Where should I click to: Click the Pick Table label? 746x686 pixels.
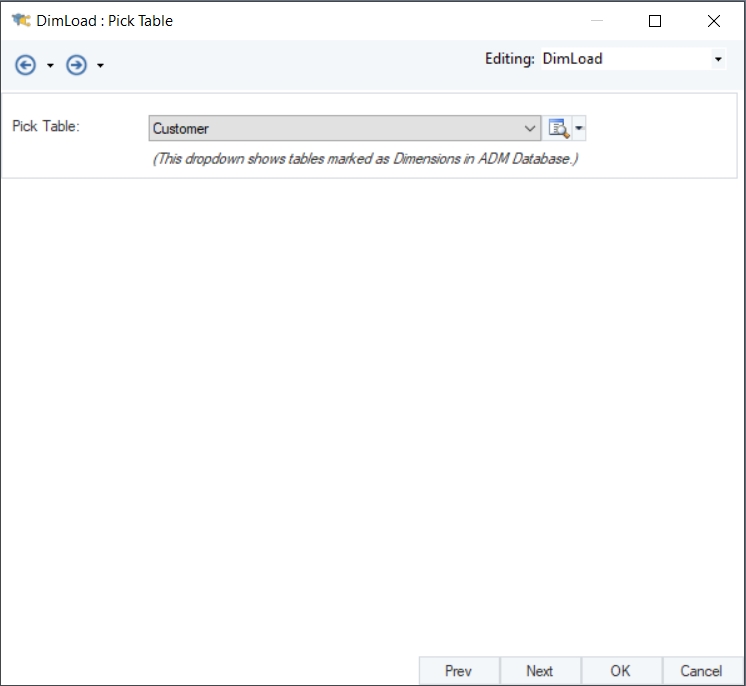pyautogui.click(x=46, y=126)
